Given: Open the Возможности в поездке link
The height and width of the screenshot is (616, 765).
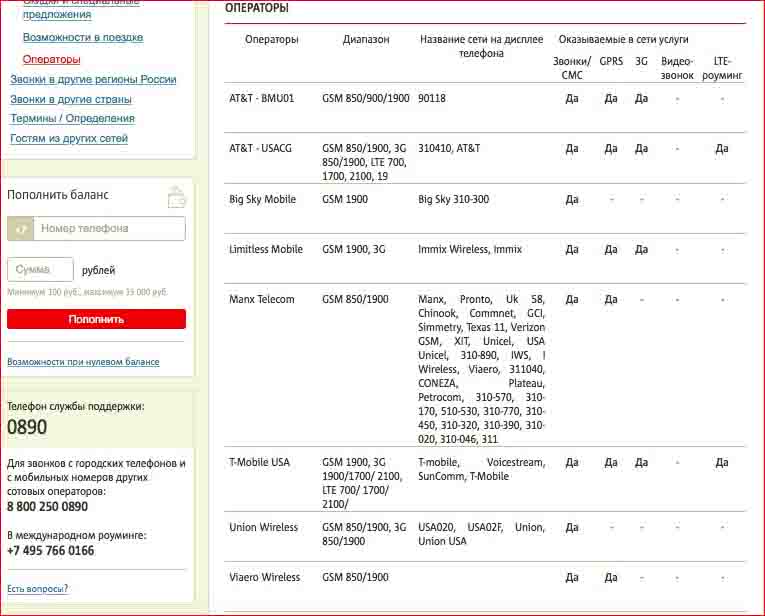Looking at the screenshot, I should [x=83, y=37].
